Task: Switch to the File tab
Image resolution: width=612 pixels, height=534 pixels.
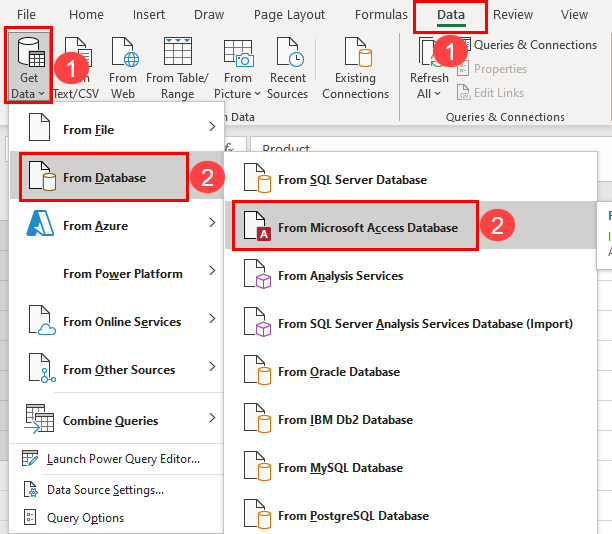Action: tap(26, 15)
